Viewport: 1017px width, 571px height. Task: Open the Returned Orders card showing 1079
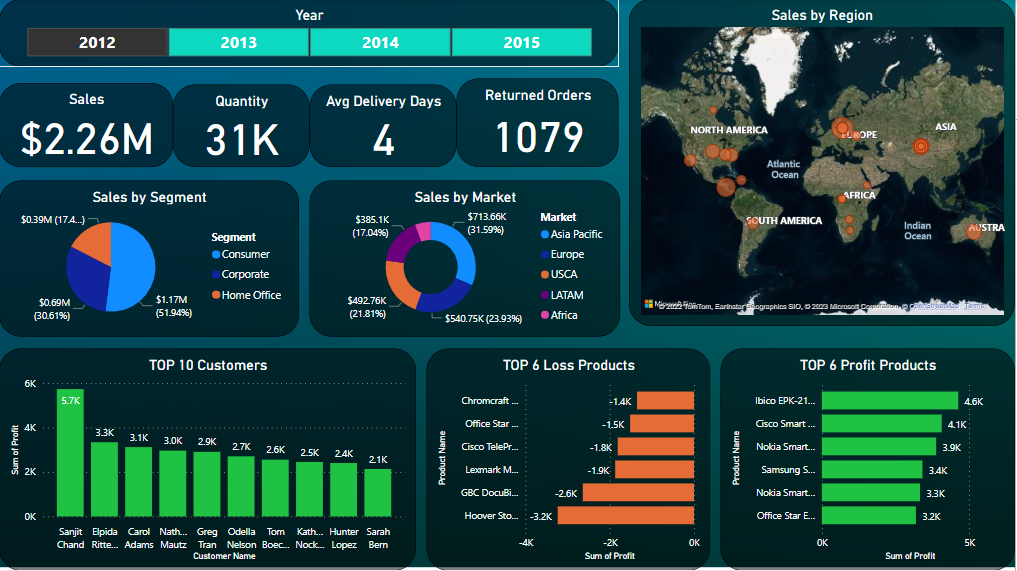[538, 123]
